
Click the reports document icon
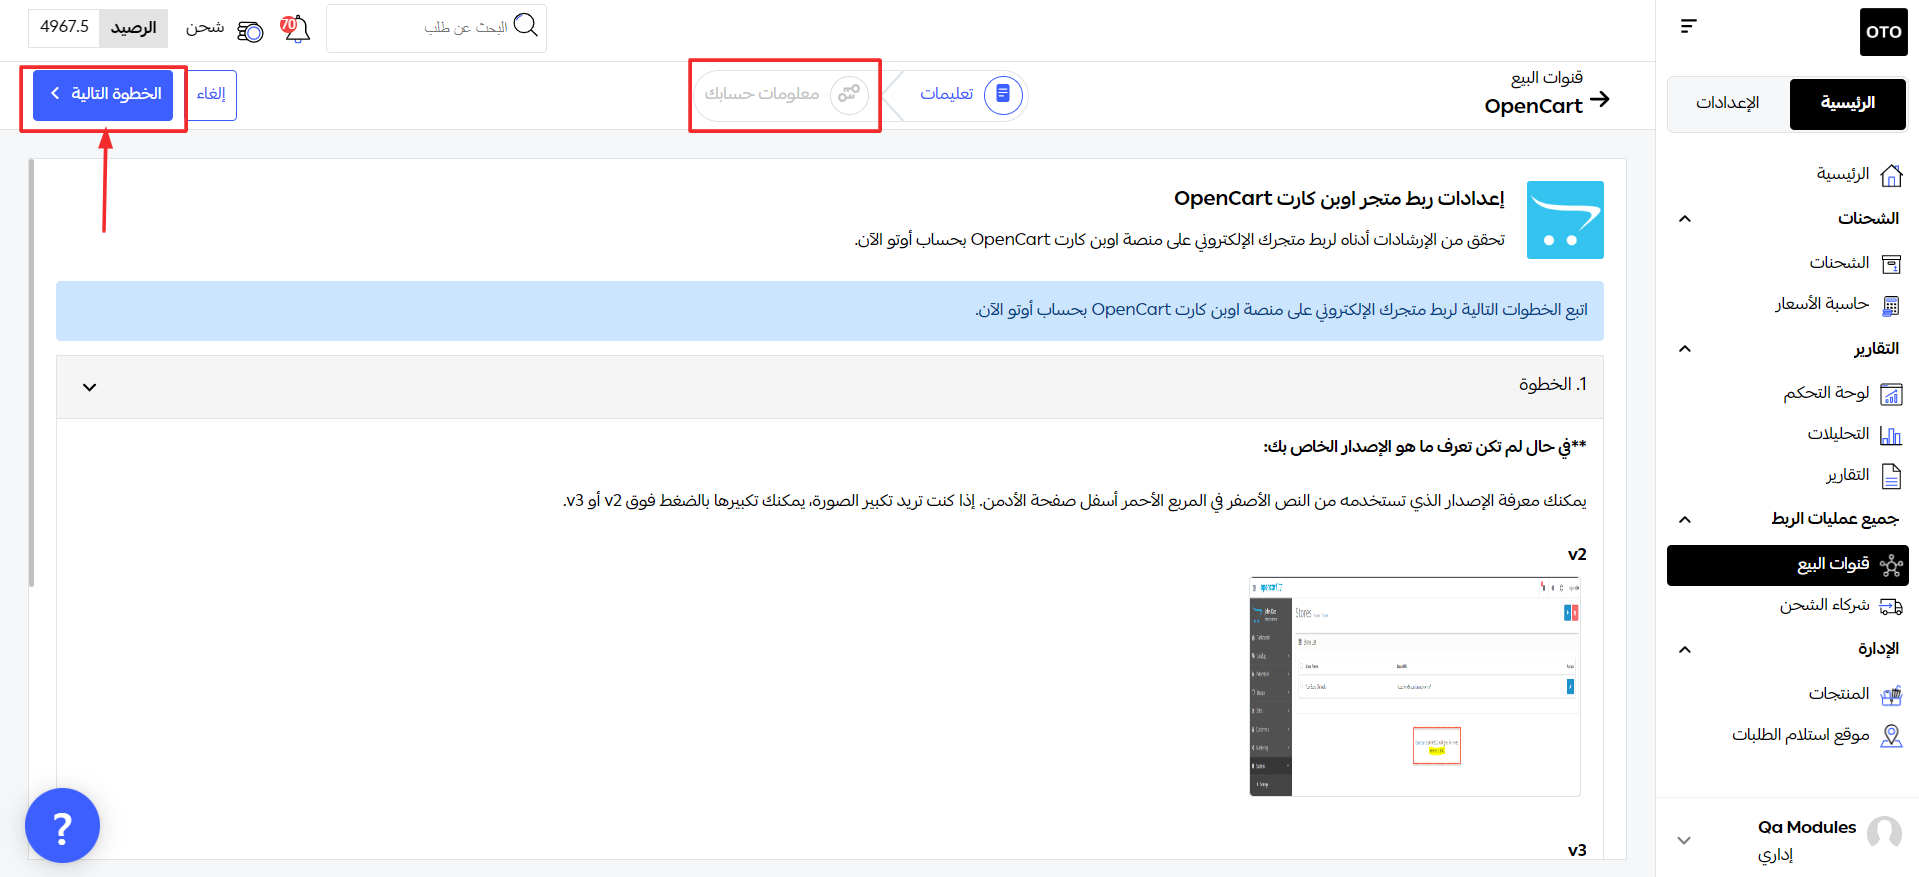[1891, 476]
